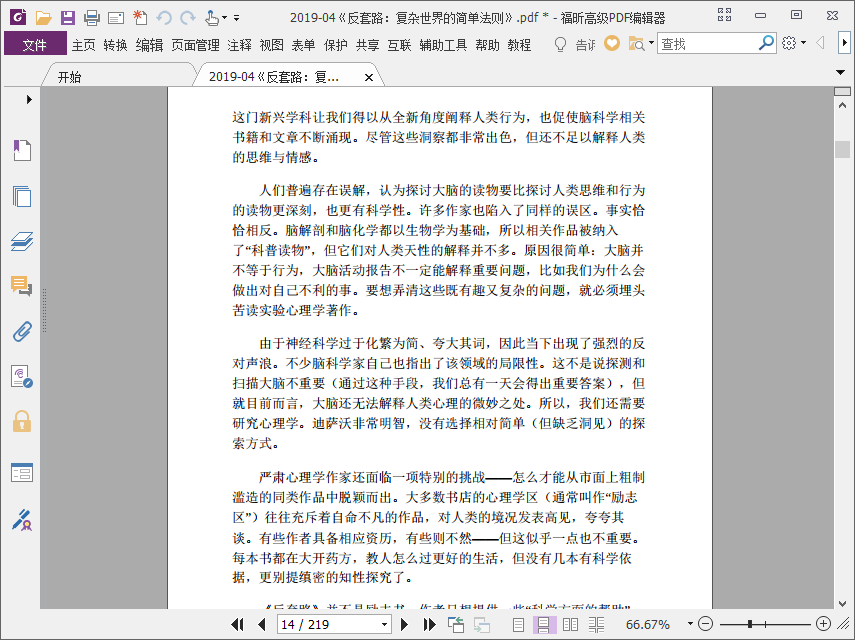
Task: Open the Attachments paperclip panel
Action: [x=22, y=331]
